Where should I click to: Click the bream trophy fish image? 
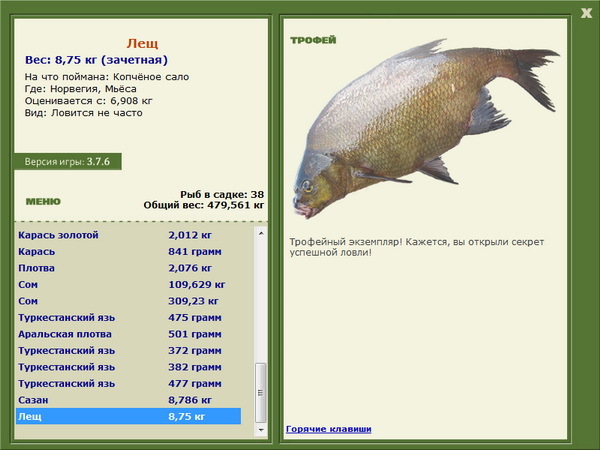(x=426, y=128)
